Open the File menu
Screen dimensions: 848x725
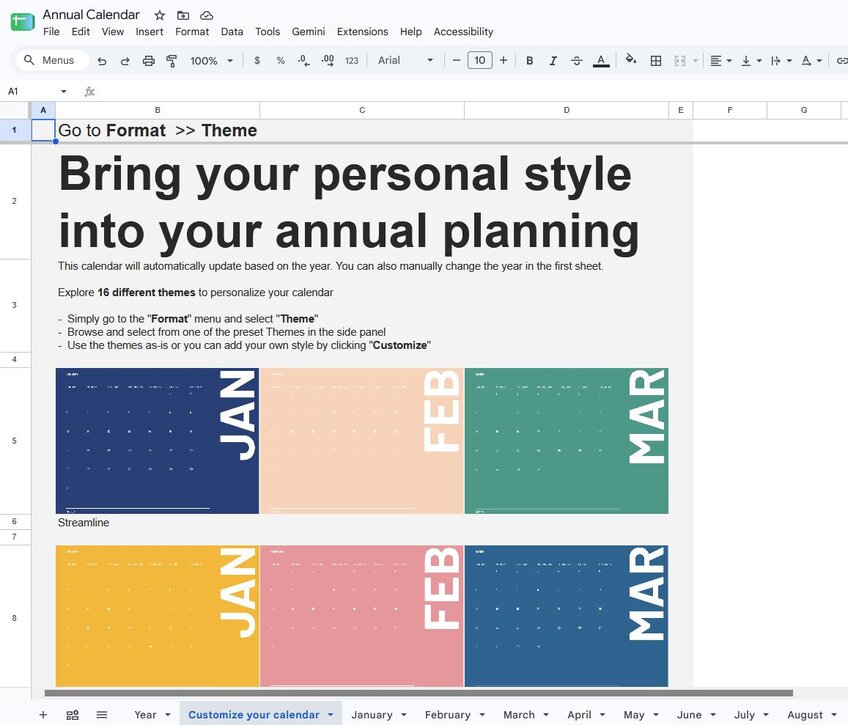click(51, 32)
